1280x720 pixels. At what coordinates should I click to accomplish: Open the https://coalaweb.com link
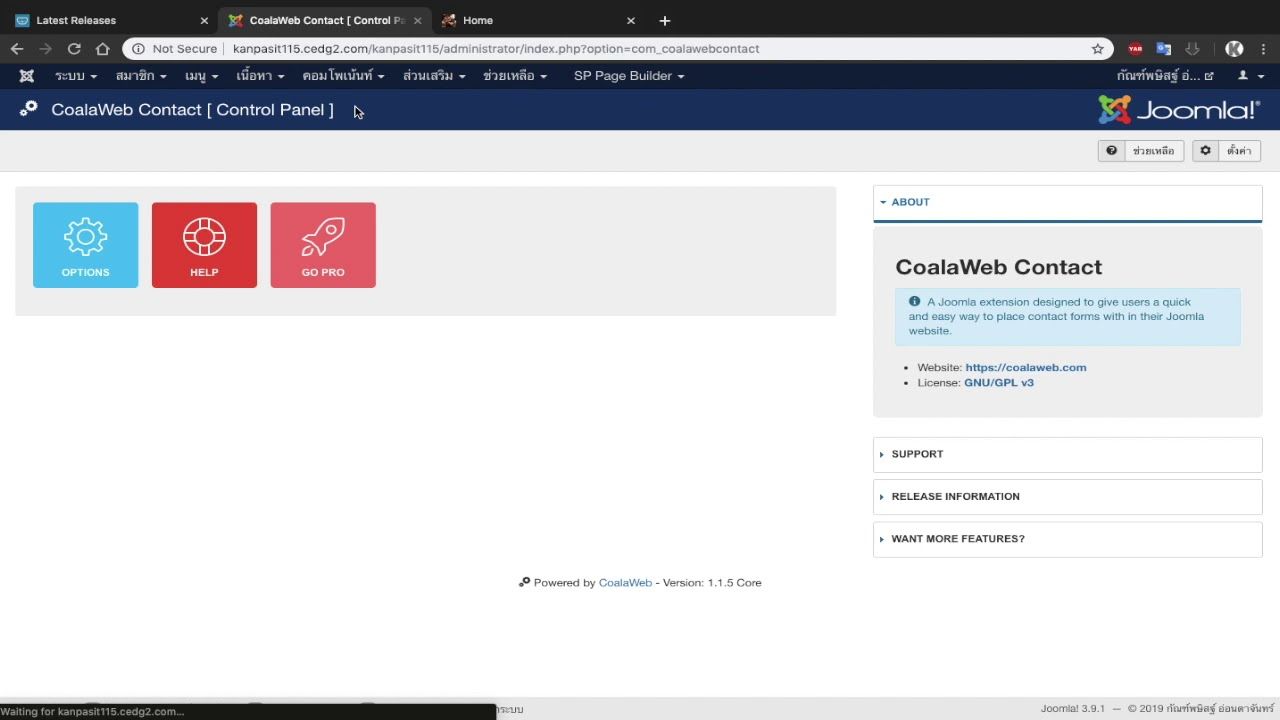1026,367
